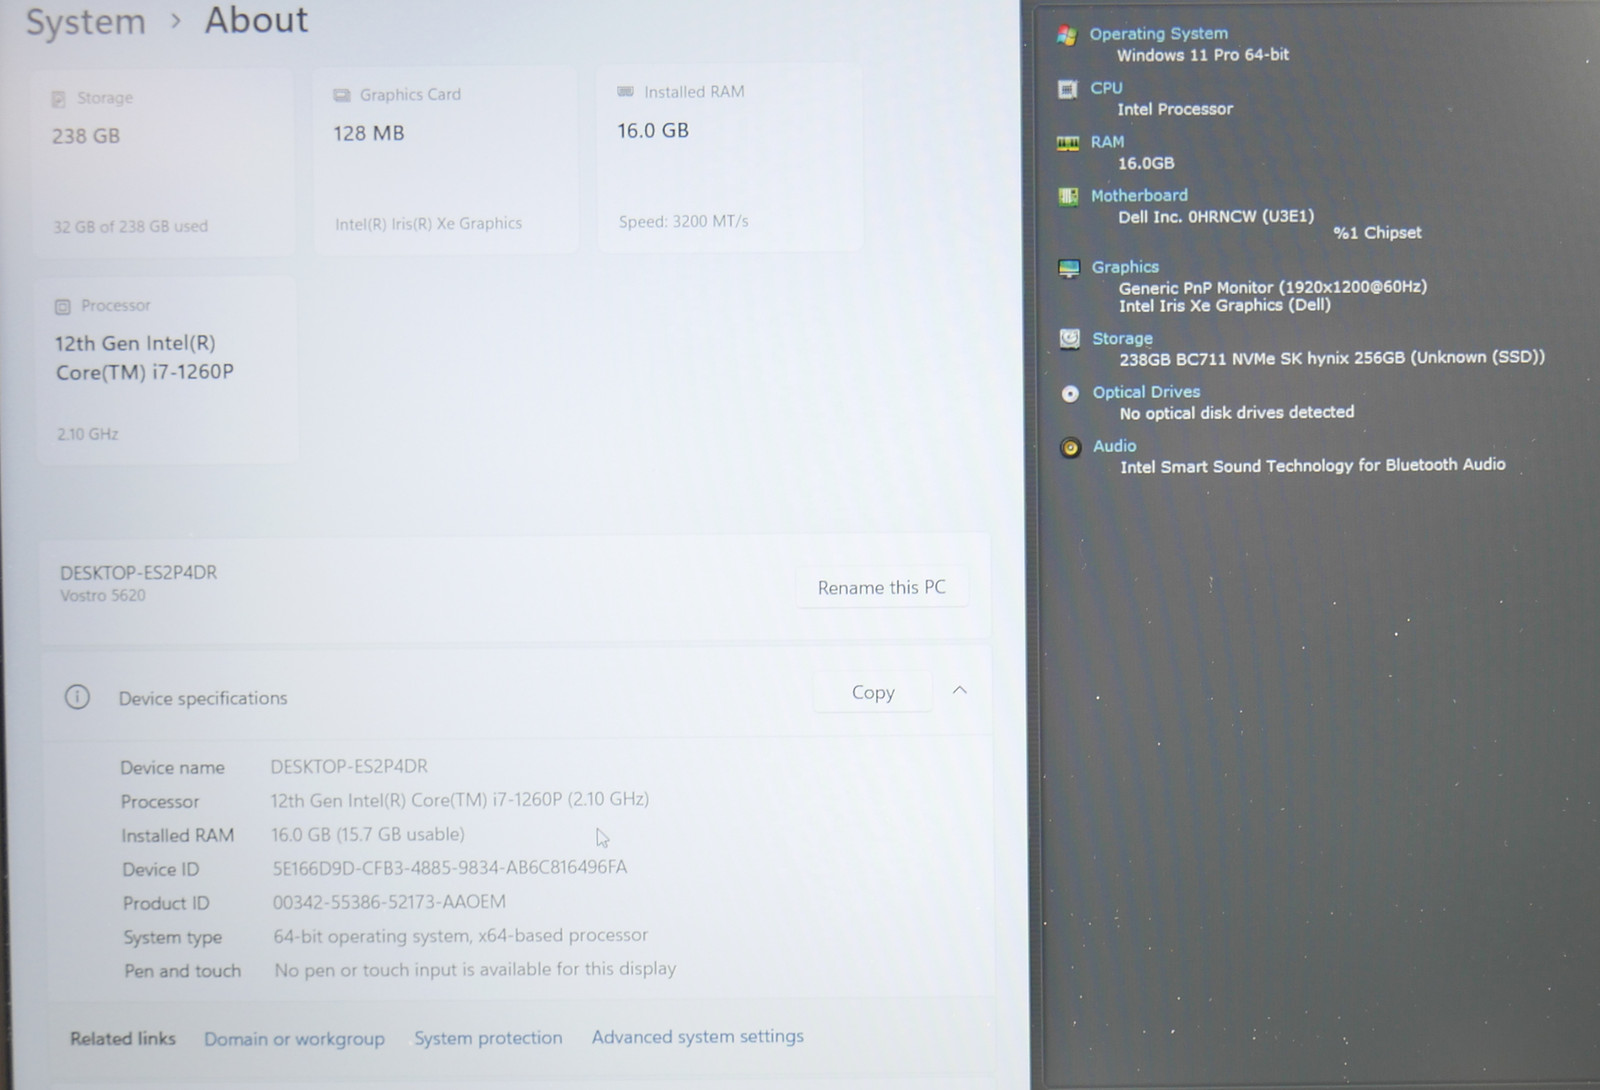Click the 'Device name' row label

(x=173, y=768)
